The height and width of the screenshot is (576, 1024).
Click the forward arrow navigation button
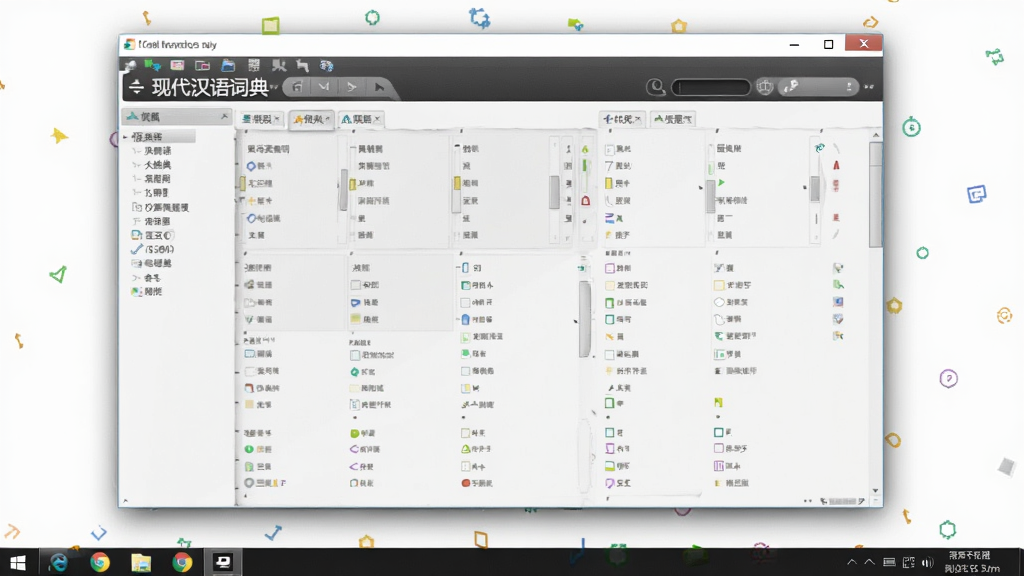(352, 87)
